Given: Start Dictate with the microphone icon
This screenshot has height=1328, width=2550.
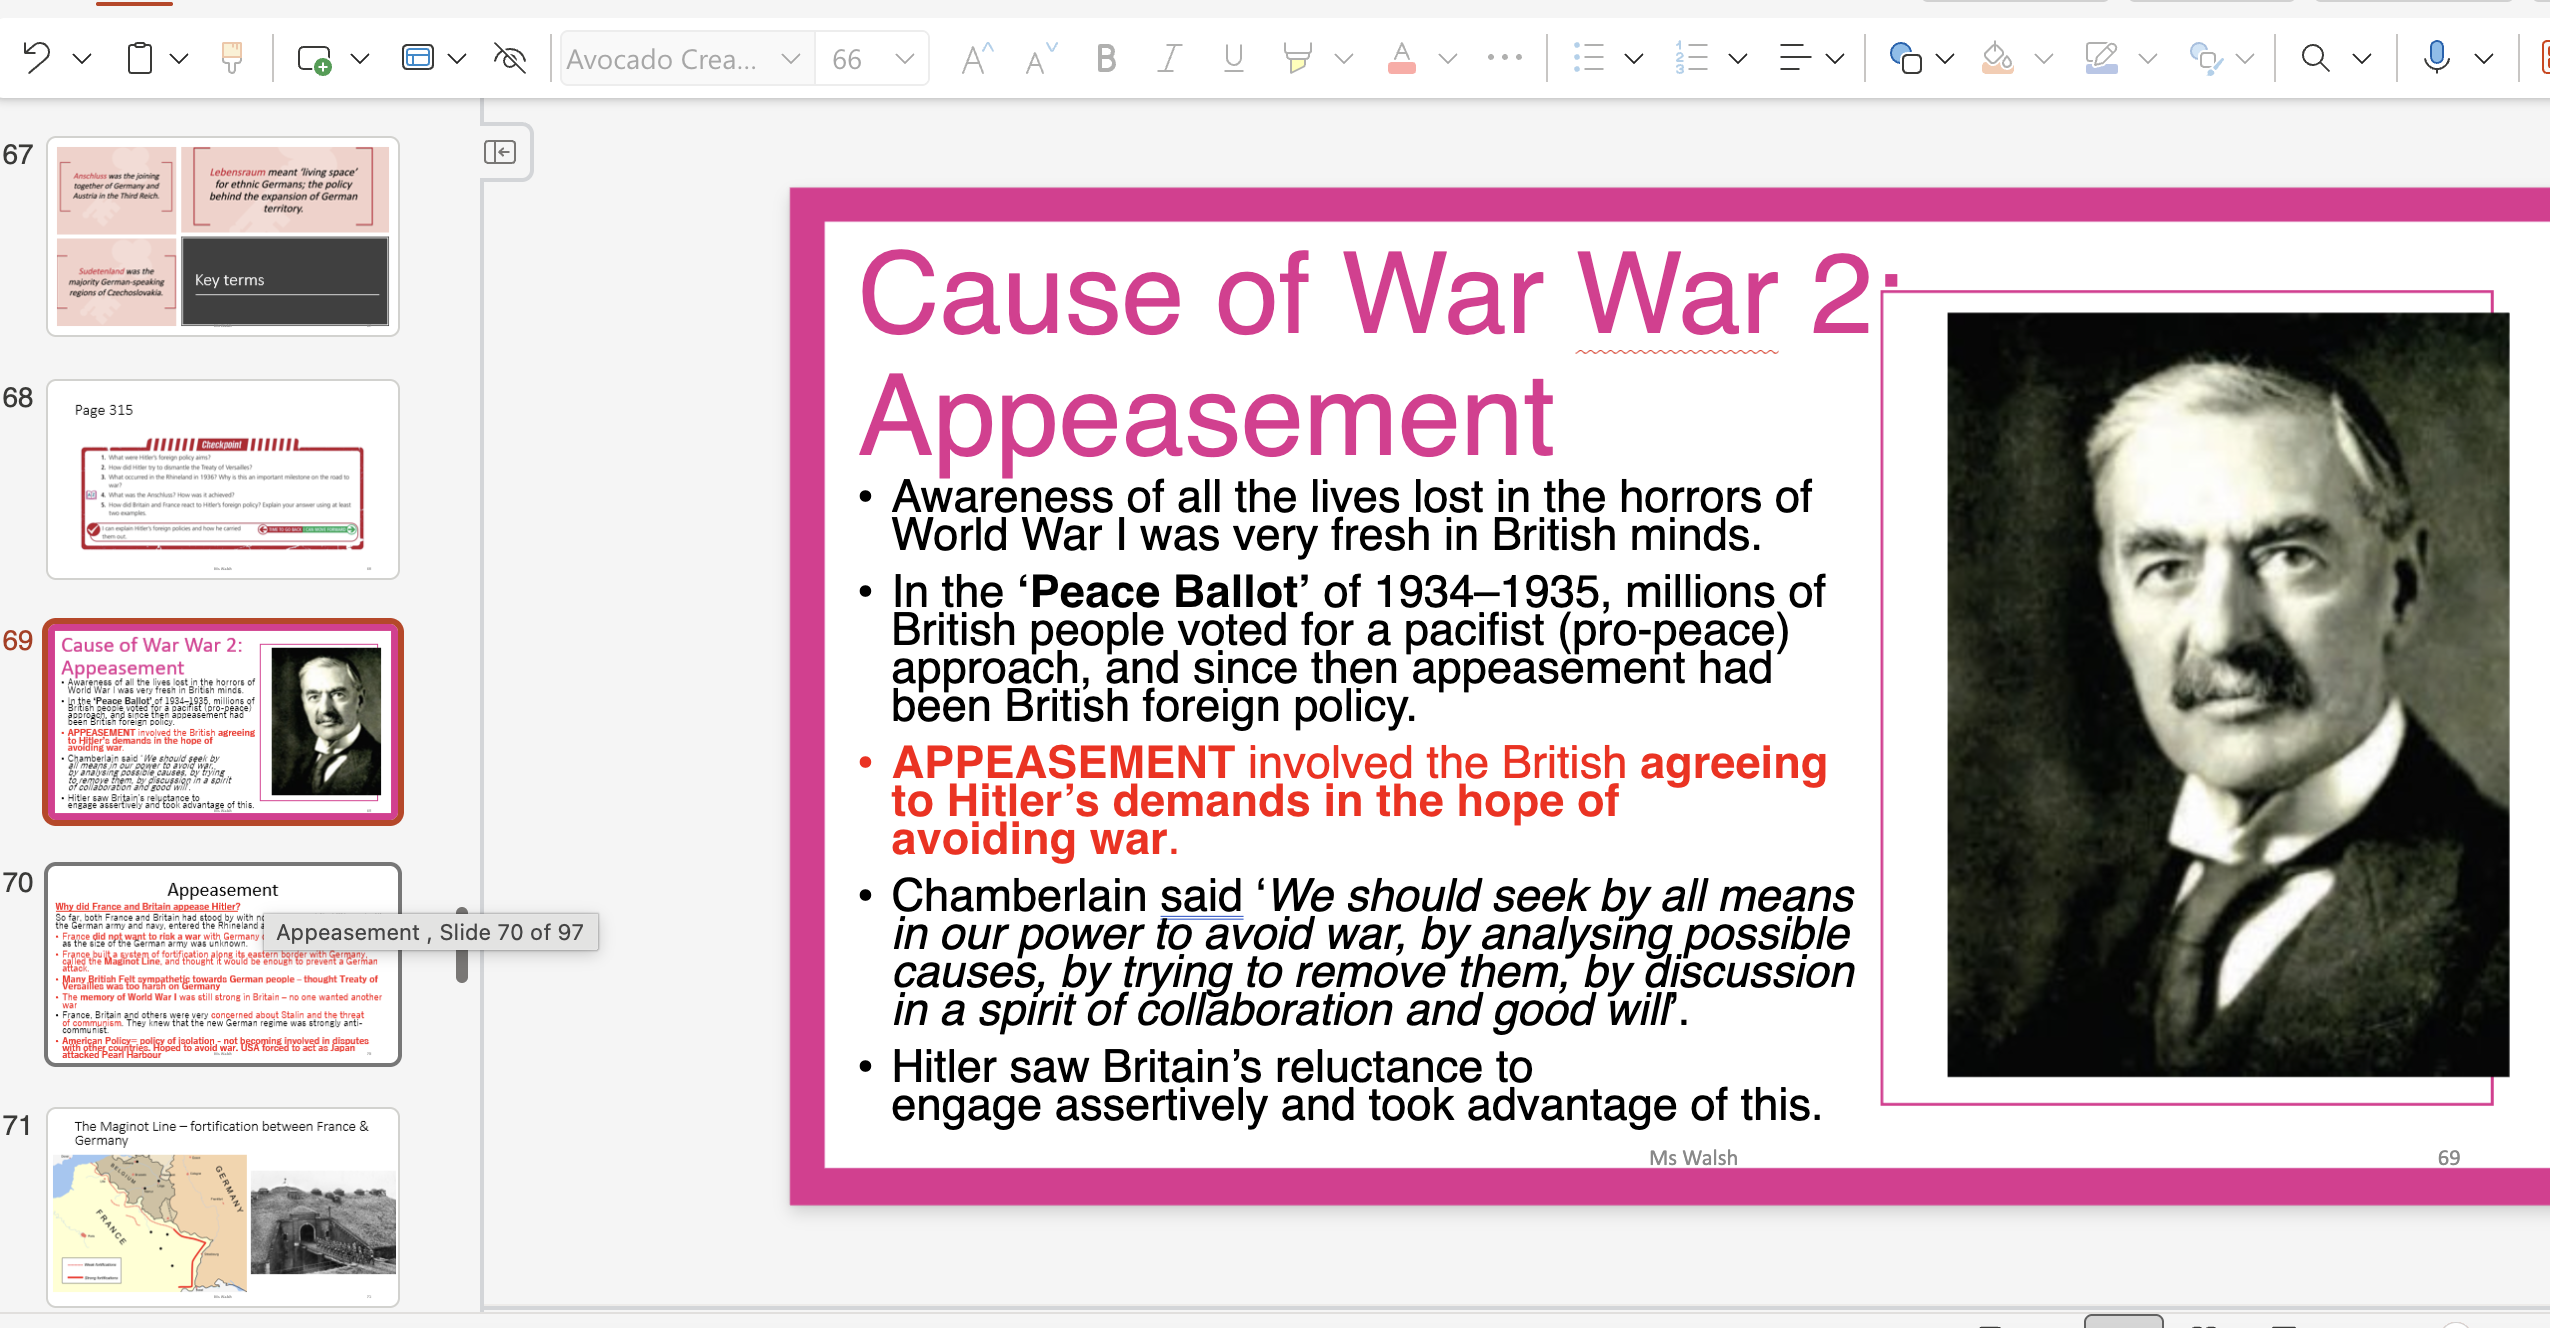Looking at the screenshot, I should [x=2437, y=58].
